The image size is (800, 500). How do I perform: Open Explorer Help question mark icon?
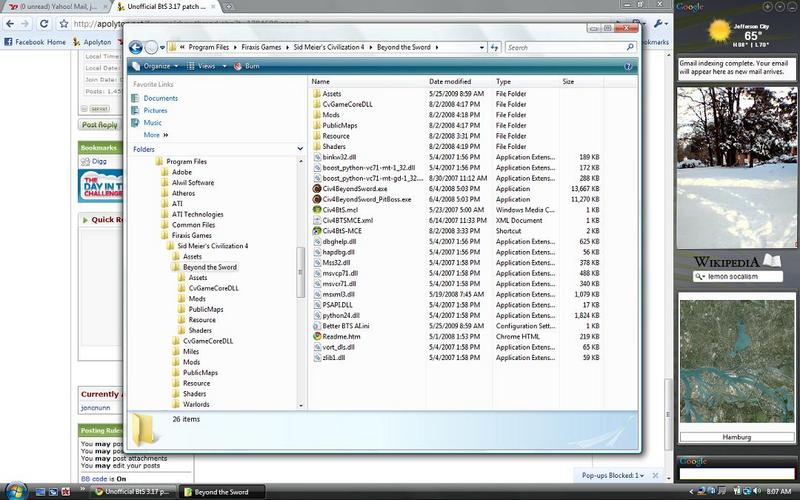tap(628, 66)
